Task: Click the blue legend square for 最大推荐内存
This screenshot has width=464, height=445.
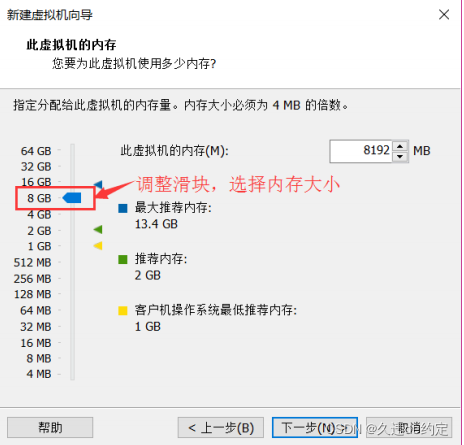Action: click(x=123, y=208)
